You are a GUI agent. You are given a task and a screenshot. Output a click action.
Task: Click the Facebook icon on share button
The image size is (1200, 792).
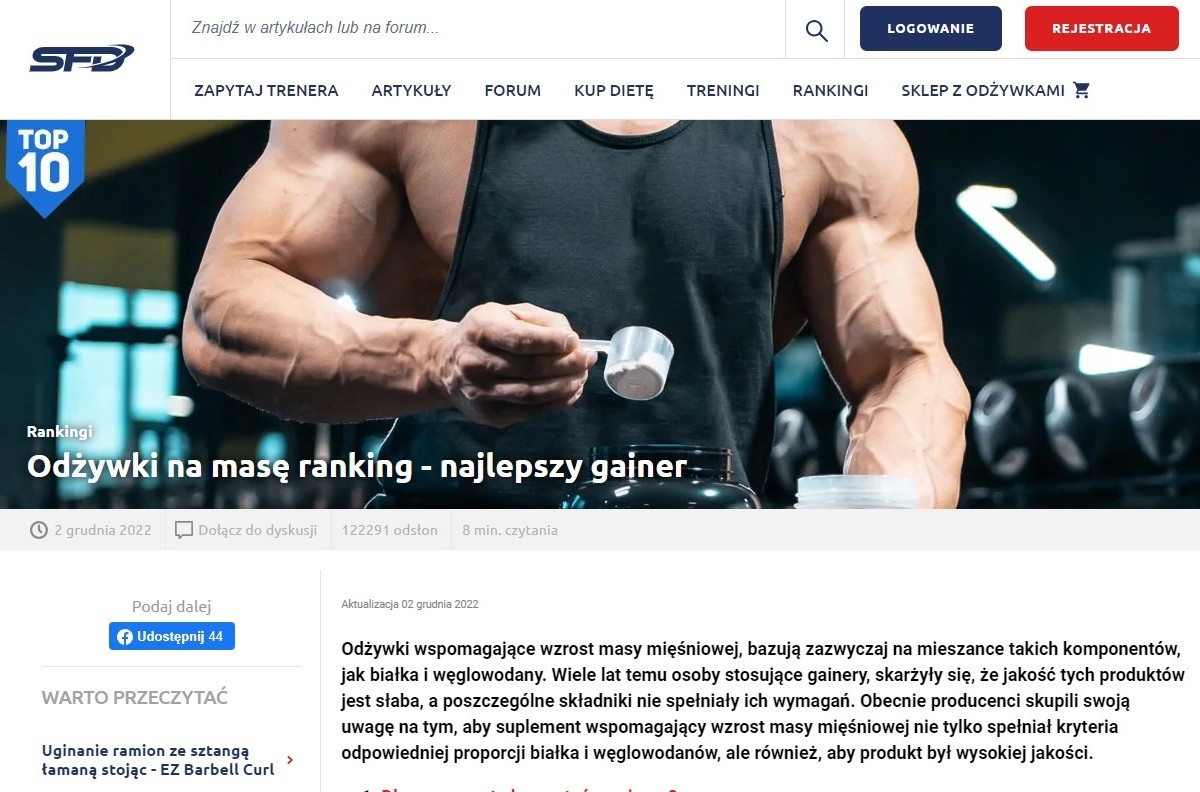(x=125, y=637)
